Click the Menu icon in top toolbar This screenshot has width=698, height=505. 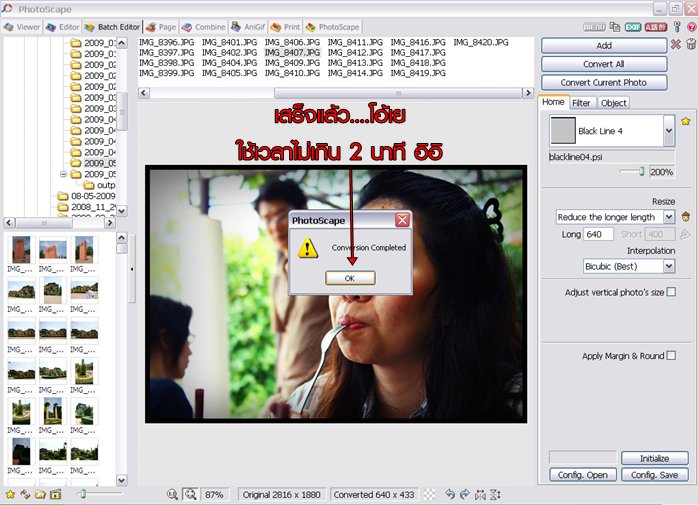pyautogui.click(x=594, y=27)
